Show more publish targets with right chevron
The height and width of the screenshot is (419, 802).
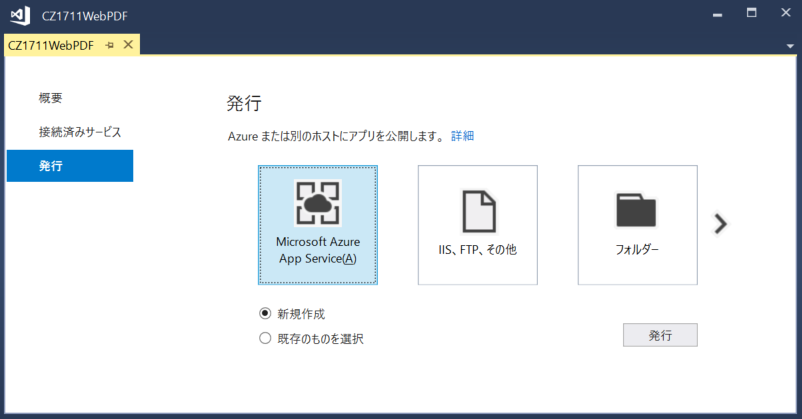[721, 224]
